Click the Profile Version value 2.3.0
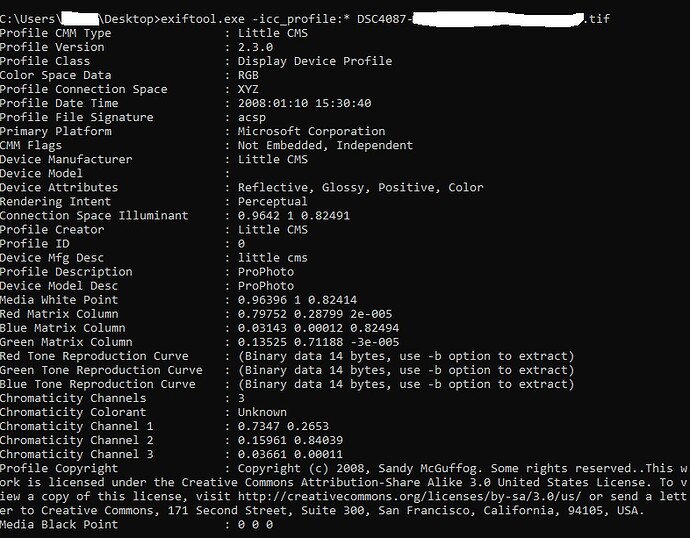This screenshot has height=538, width=690. pyautogui.click(x=258, y=47)
